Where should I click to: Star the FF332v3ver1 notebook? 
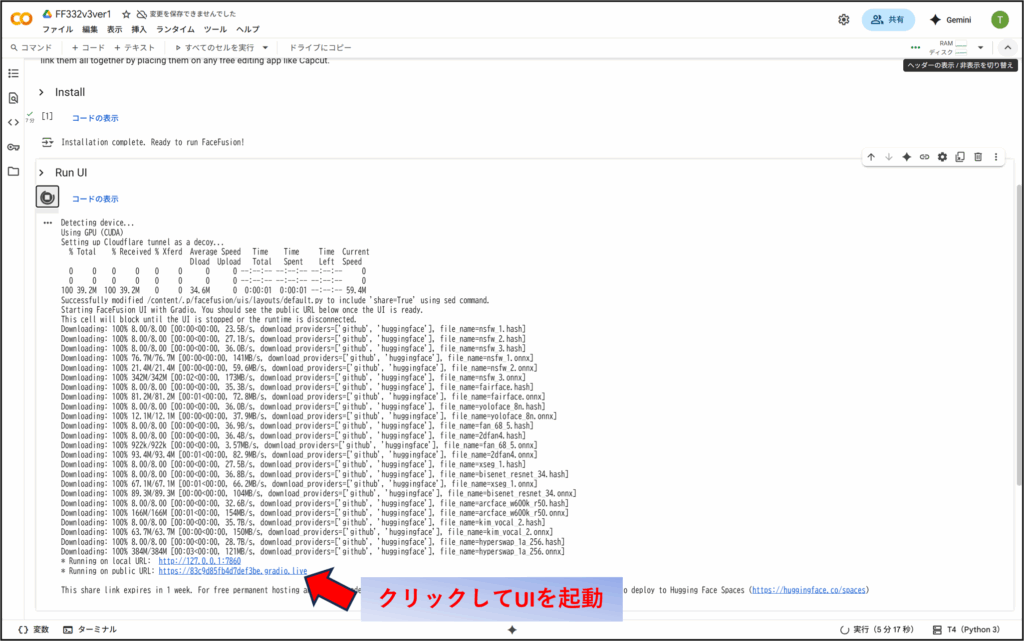126,14
